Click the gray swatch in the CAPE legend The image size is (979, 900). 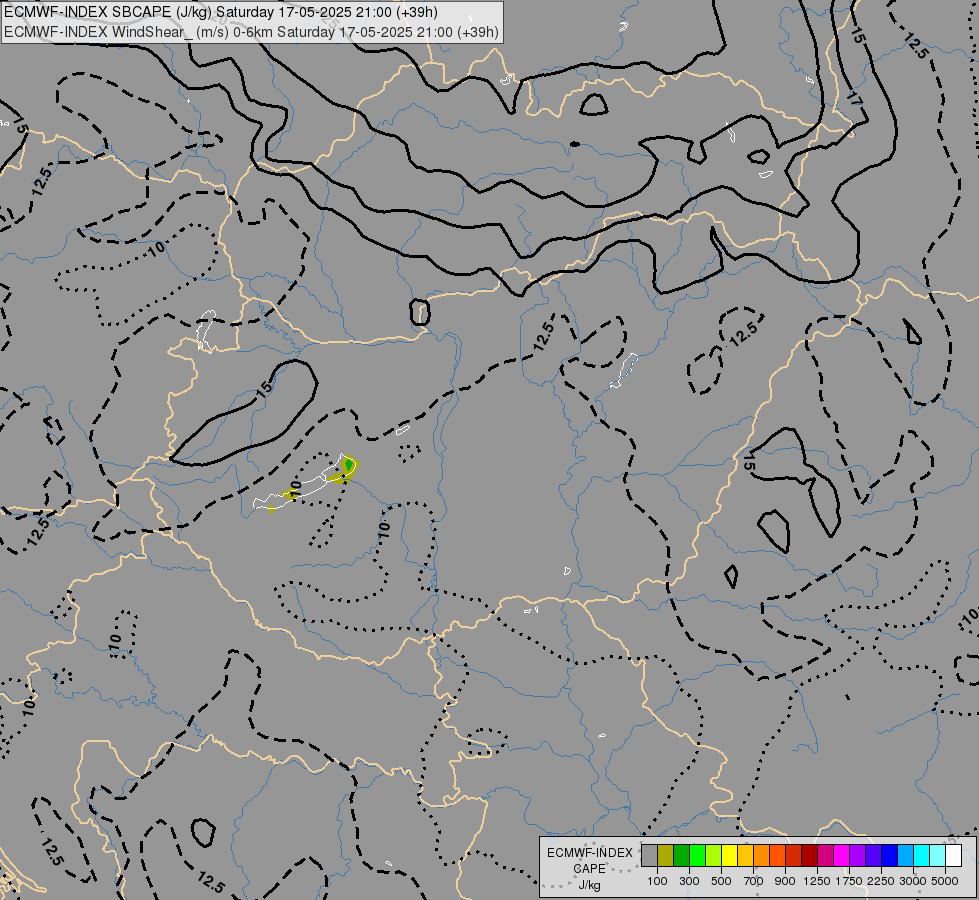tap(649, 856)
